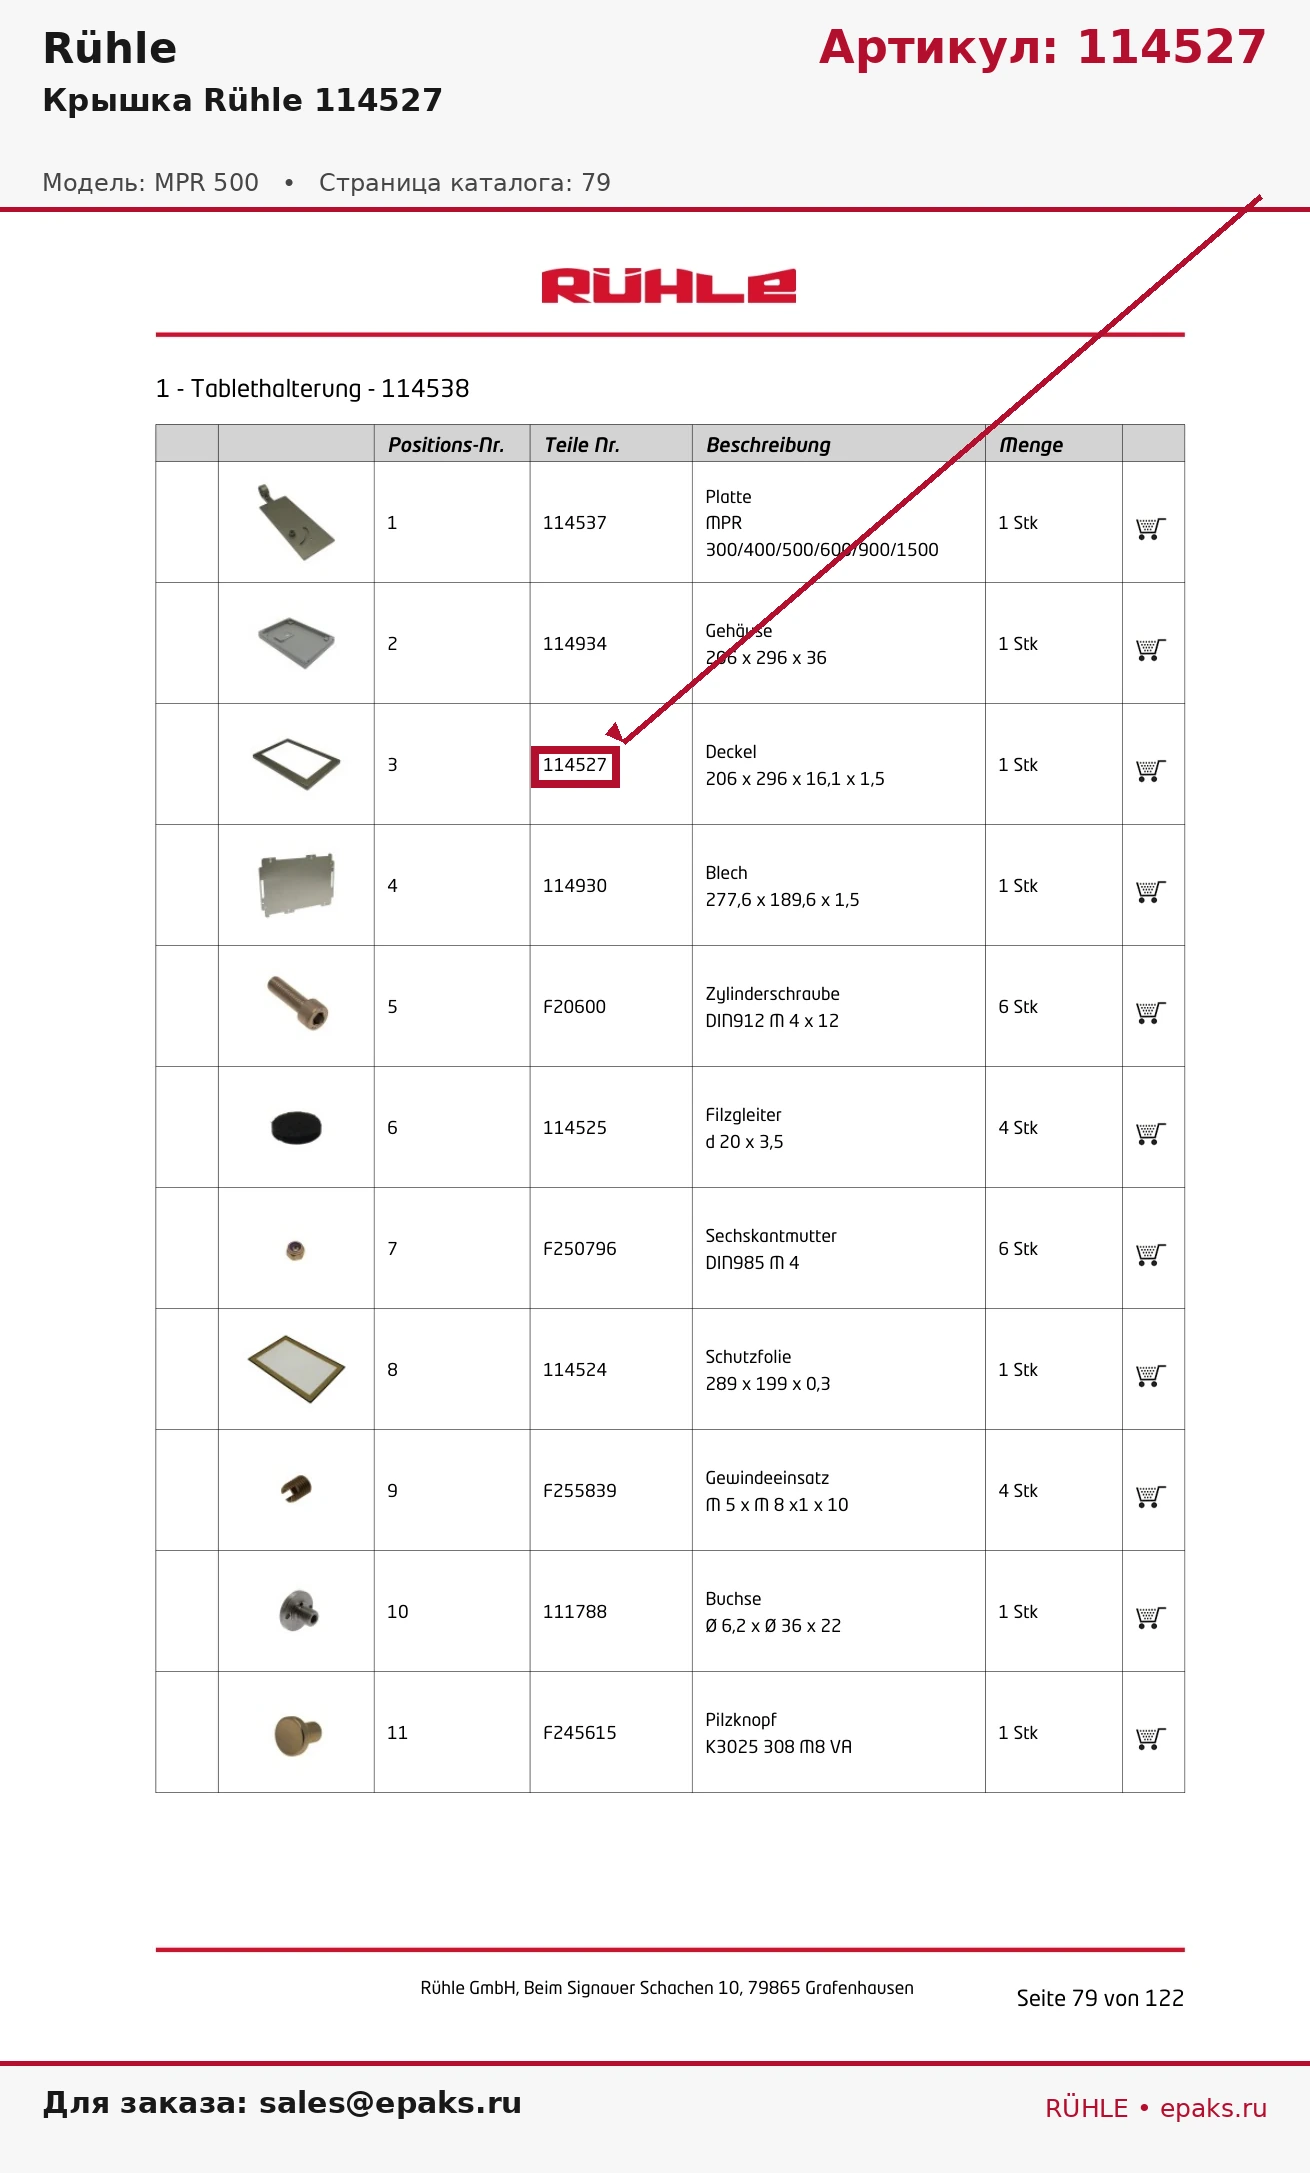Click cart icon for Pilzknopf F245615
The width and height of the screenshot is (1310, 2173).
(x=1151, y=1738)
